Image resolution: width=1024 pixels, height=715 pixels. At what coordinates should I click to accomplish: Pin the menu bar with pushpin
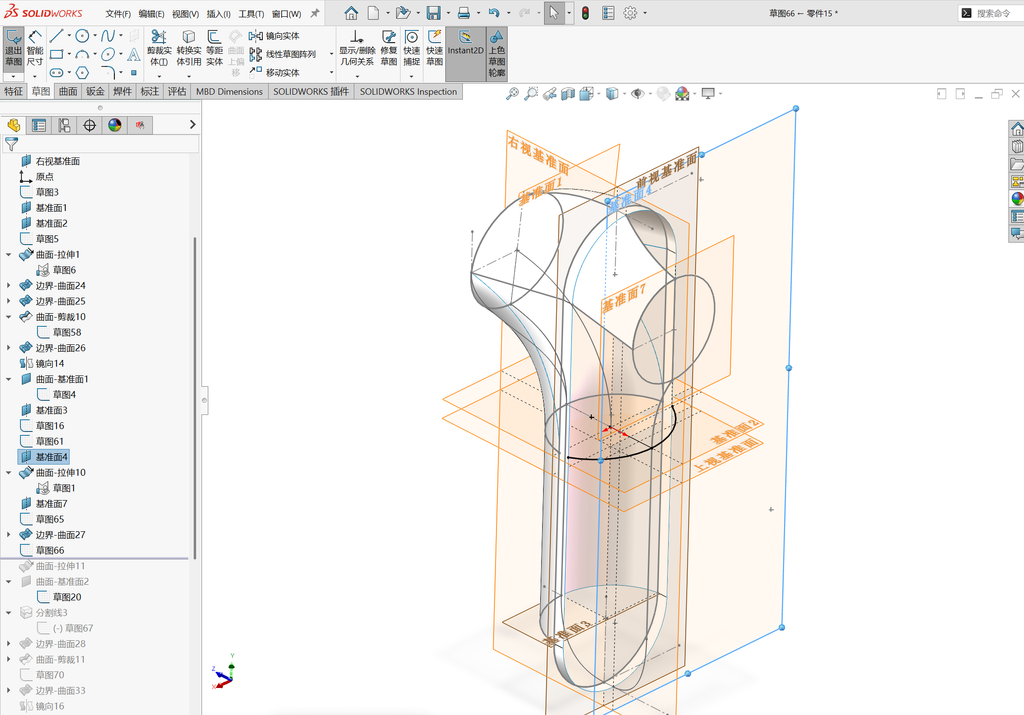point(315,13)
